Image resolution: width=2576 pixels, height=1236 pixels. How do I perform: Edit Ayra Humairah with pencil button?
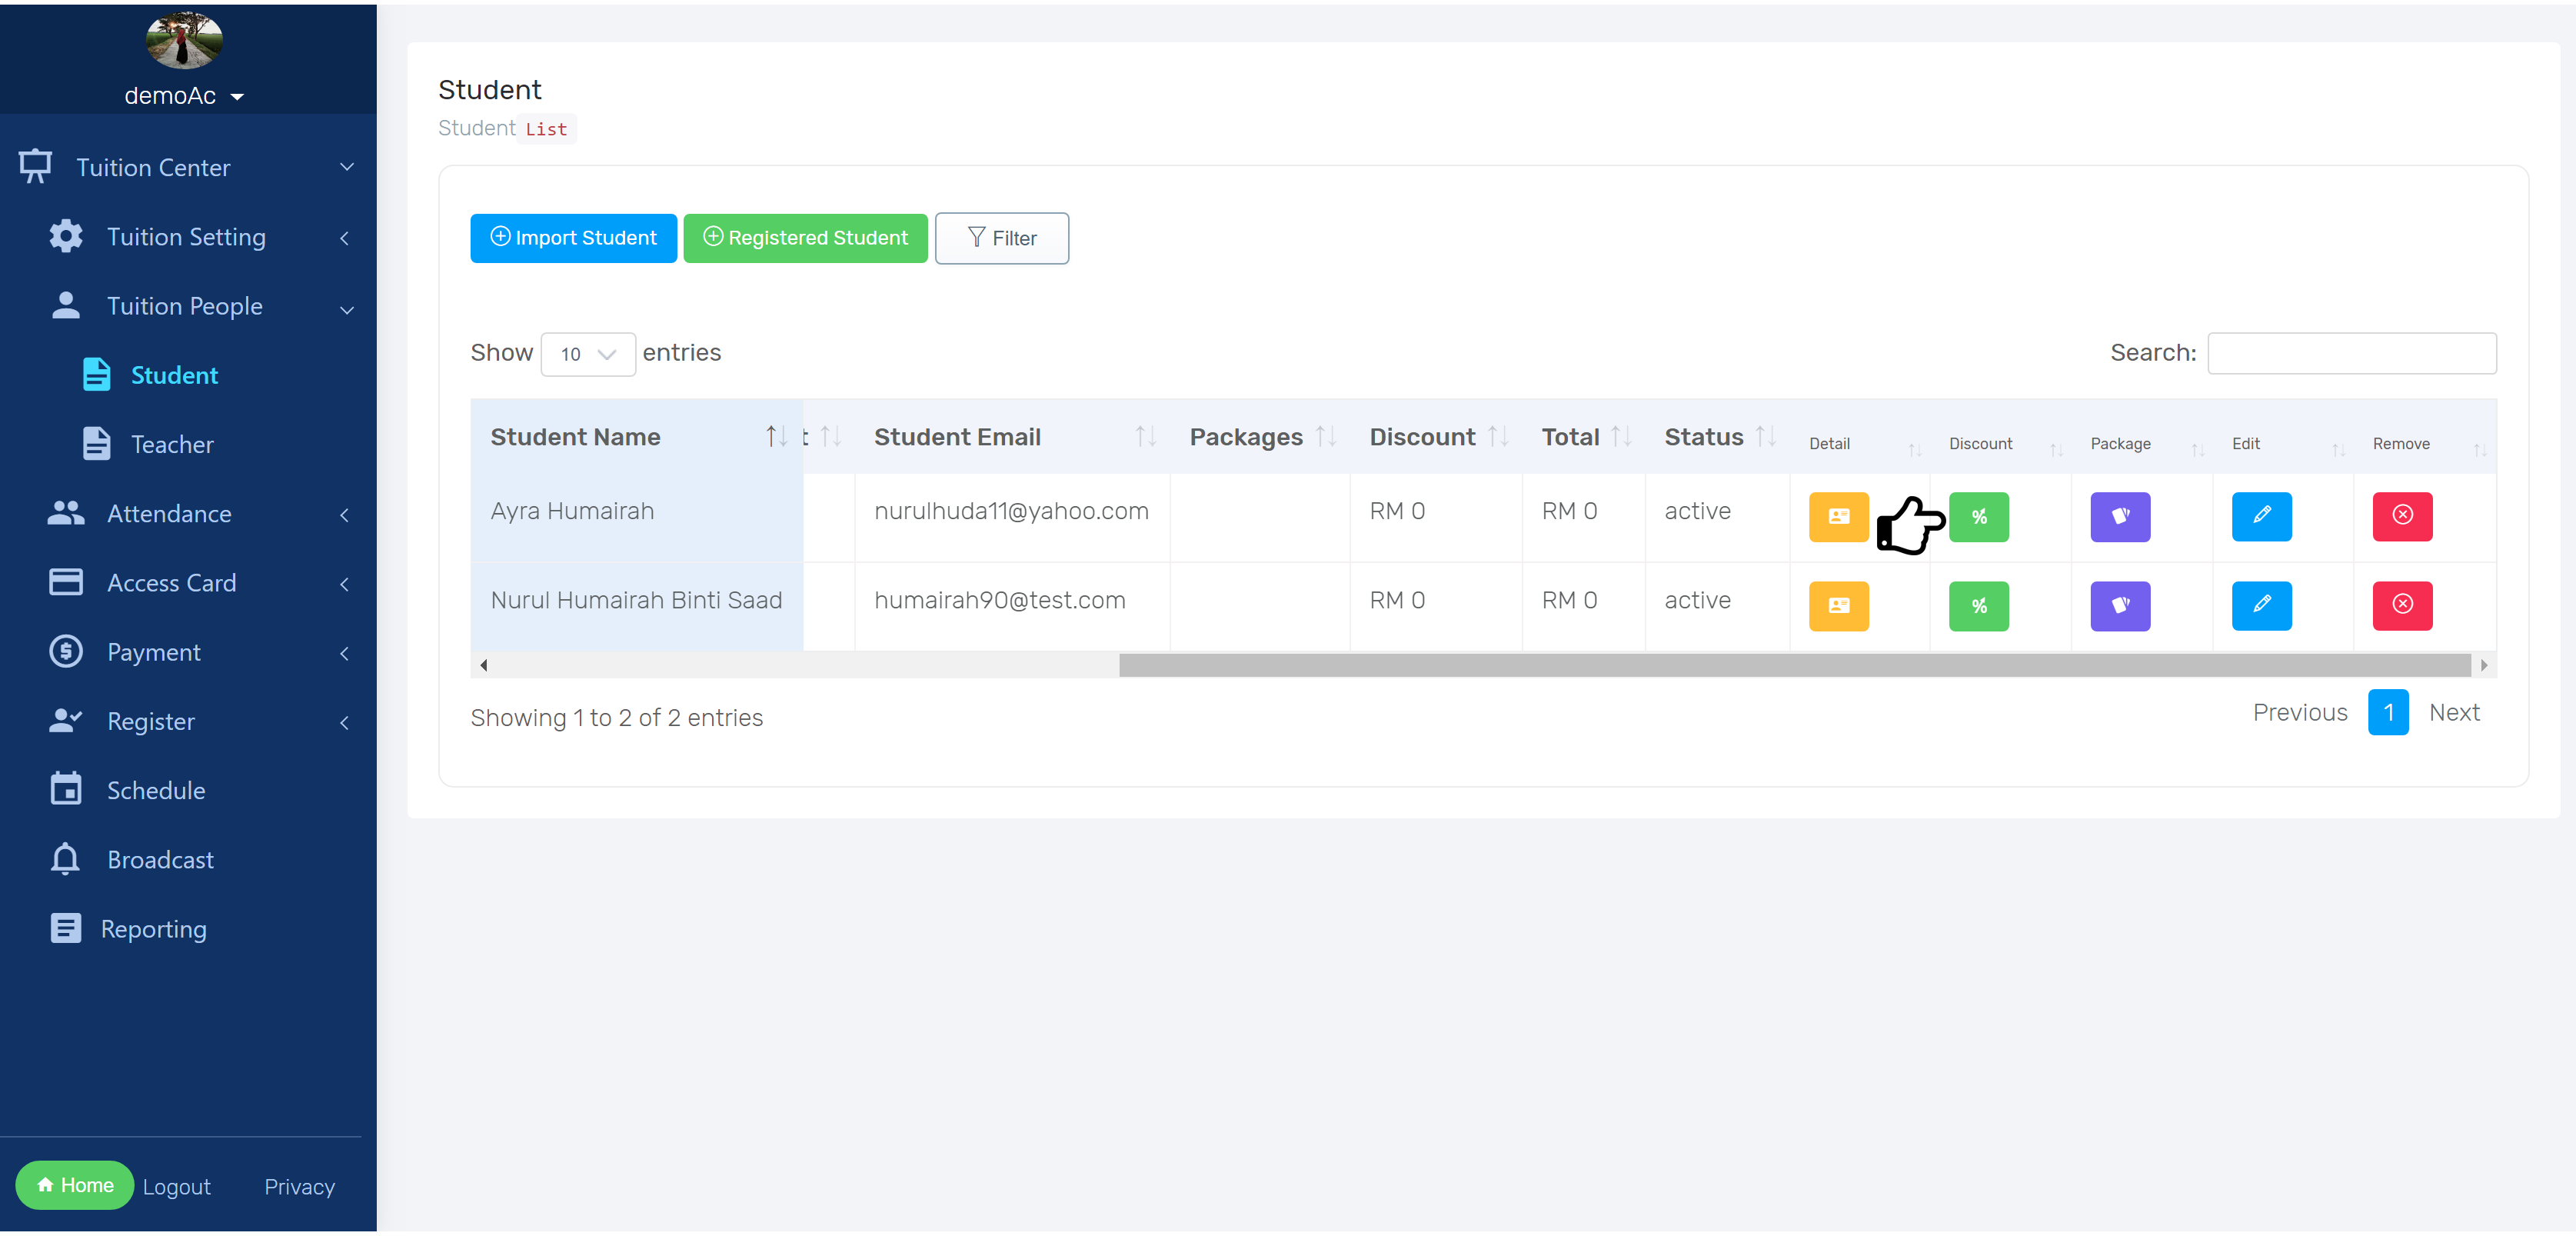[2261, 516]
